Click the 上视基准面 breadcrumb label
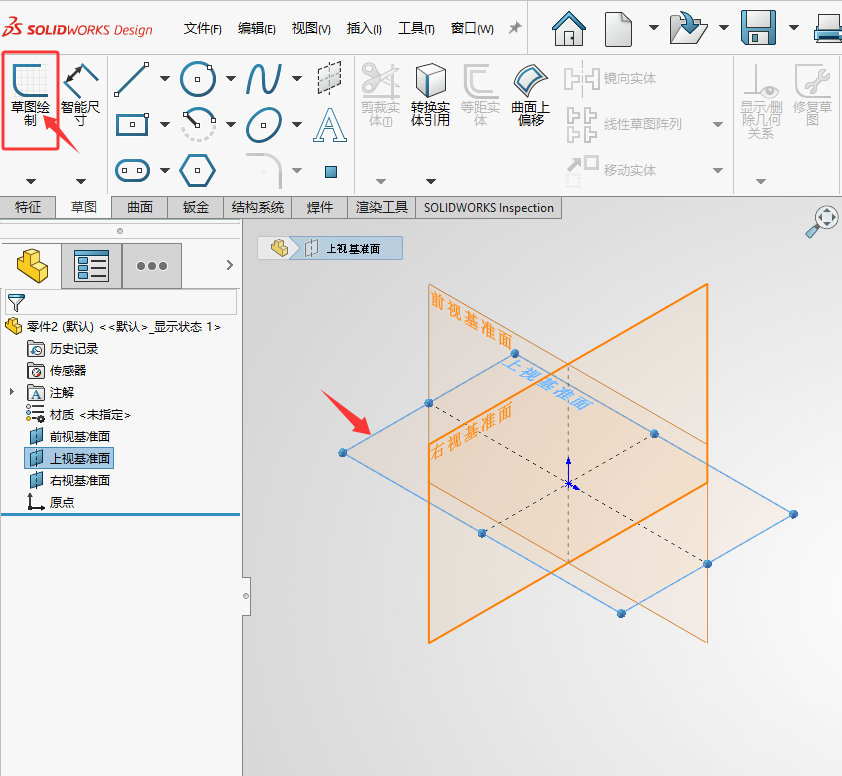Image resolution: width=842 pixels, height=776 pixels. click(x=353, y=249)
